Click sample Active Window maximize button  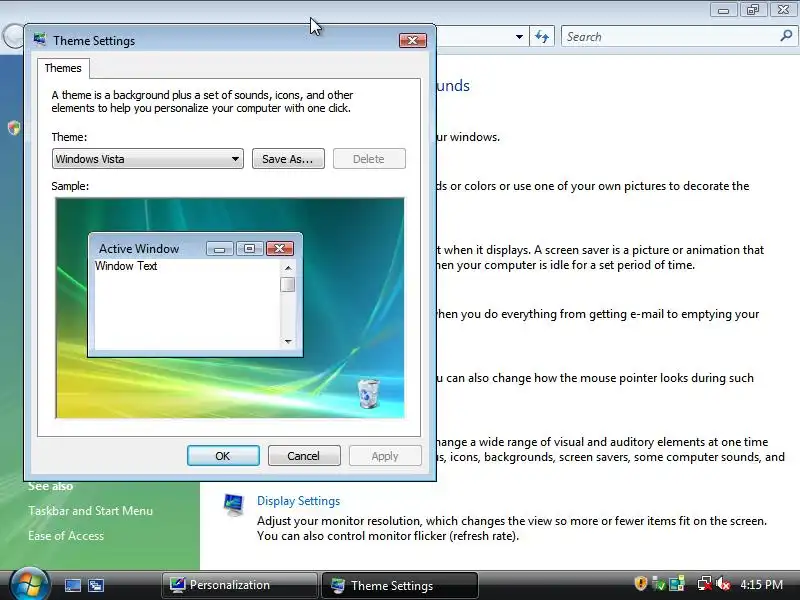click(x=249, y=248)
